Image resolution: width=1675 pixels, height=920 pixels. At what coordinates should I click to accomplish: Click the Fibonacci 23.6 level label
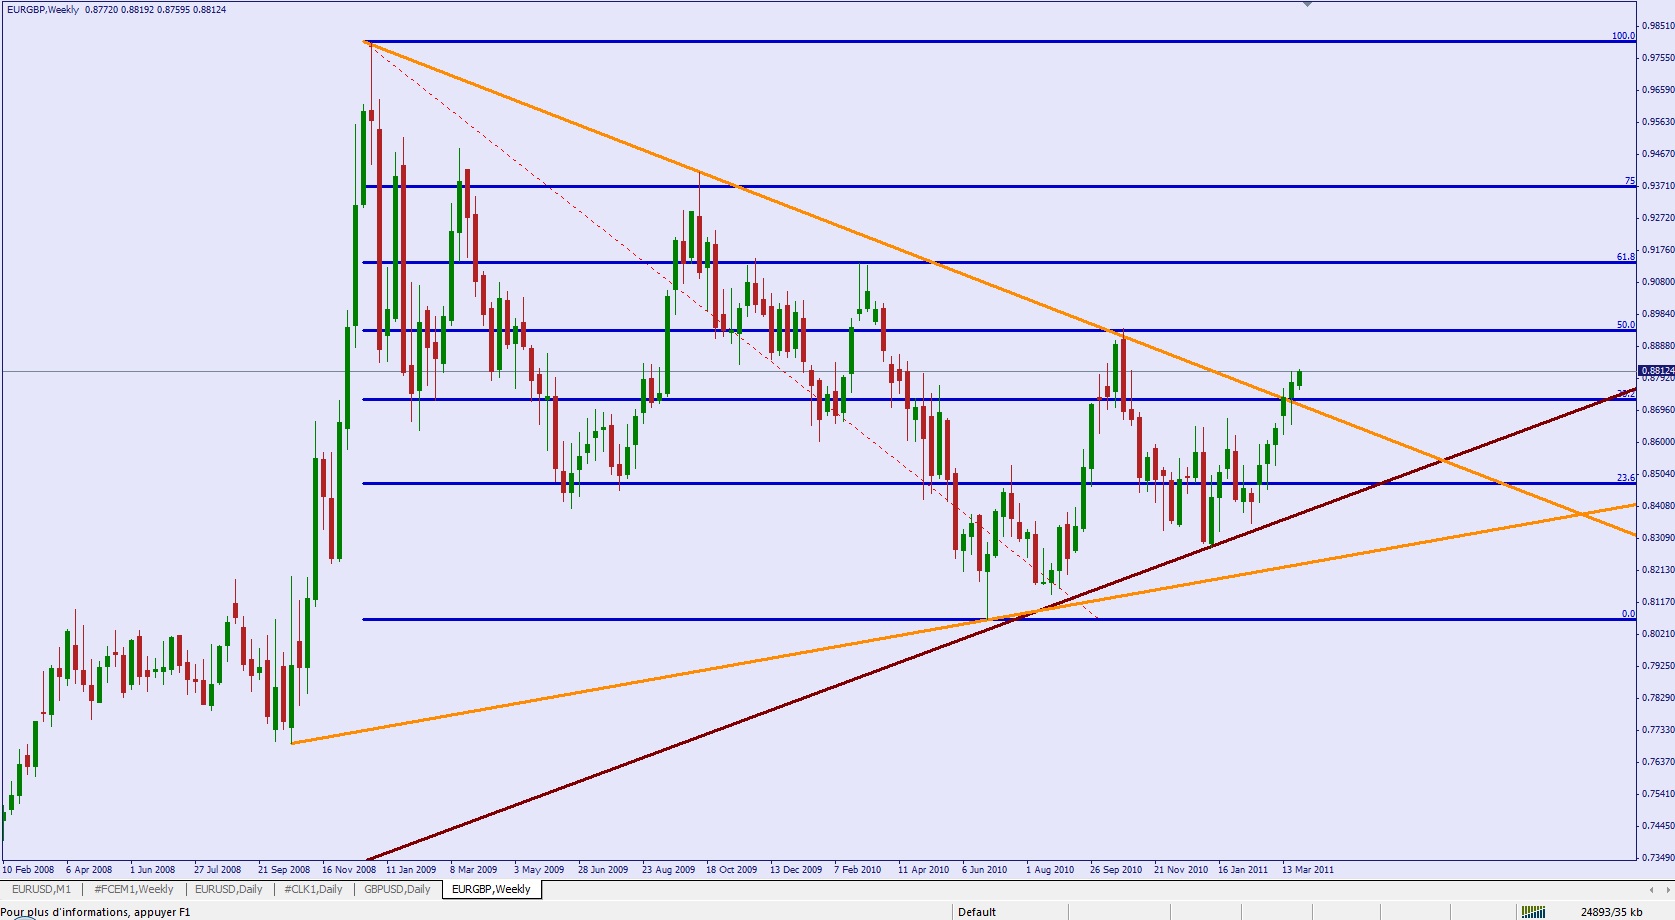click(1626, 478)
